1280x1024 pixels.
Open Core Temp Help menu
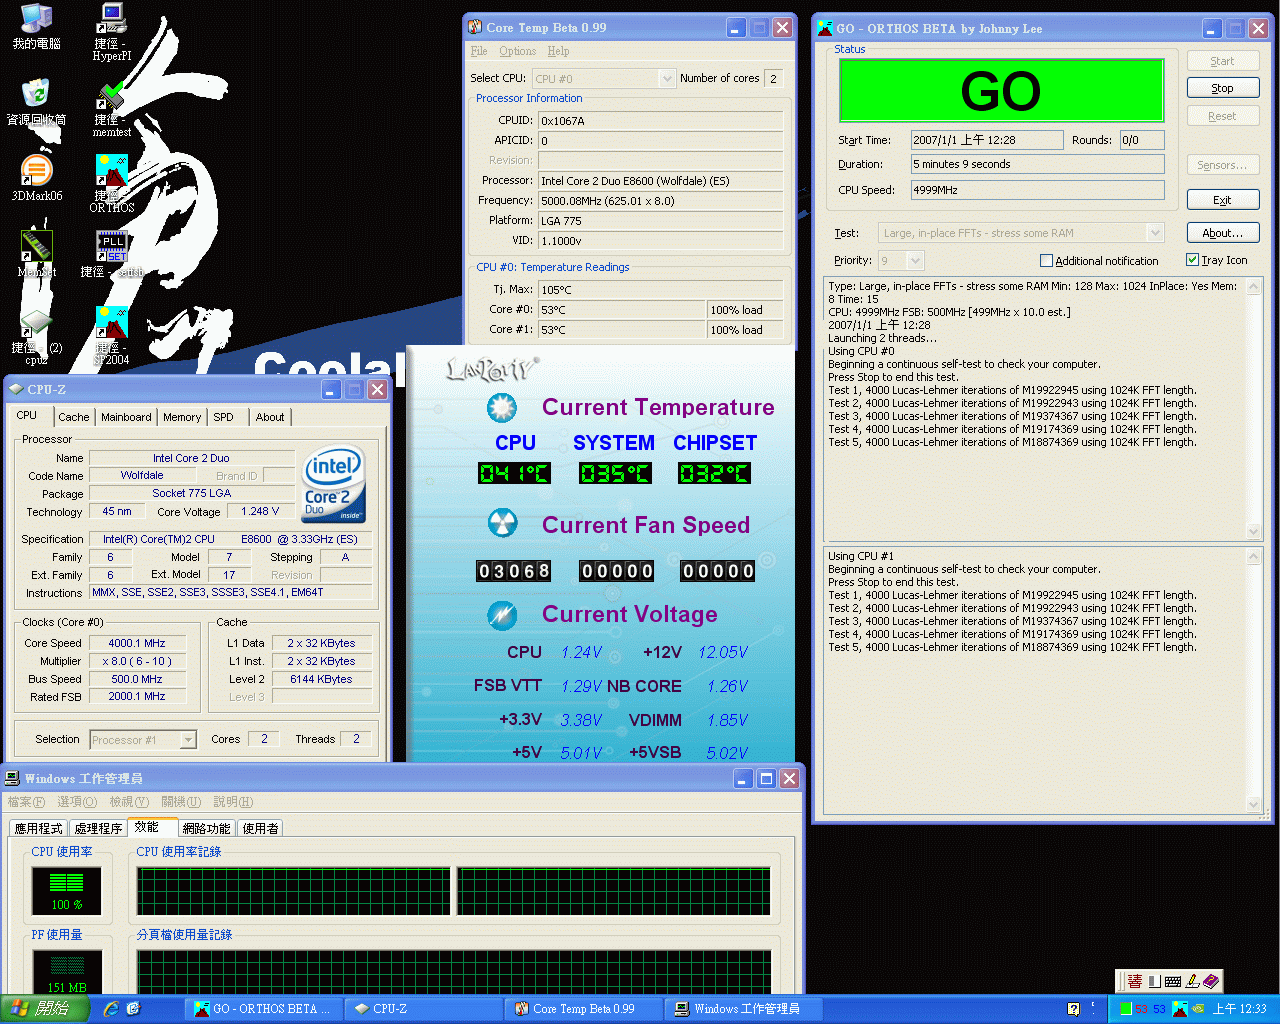[558, 51]
